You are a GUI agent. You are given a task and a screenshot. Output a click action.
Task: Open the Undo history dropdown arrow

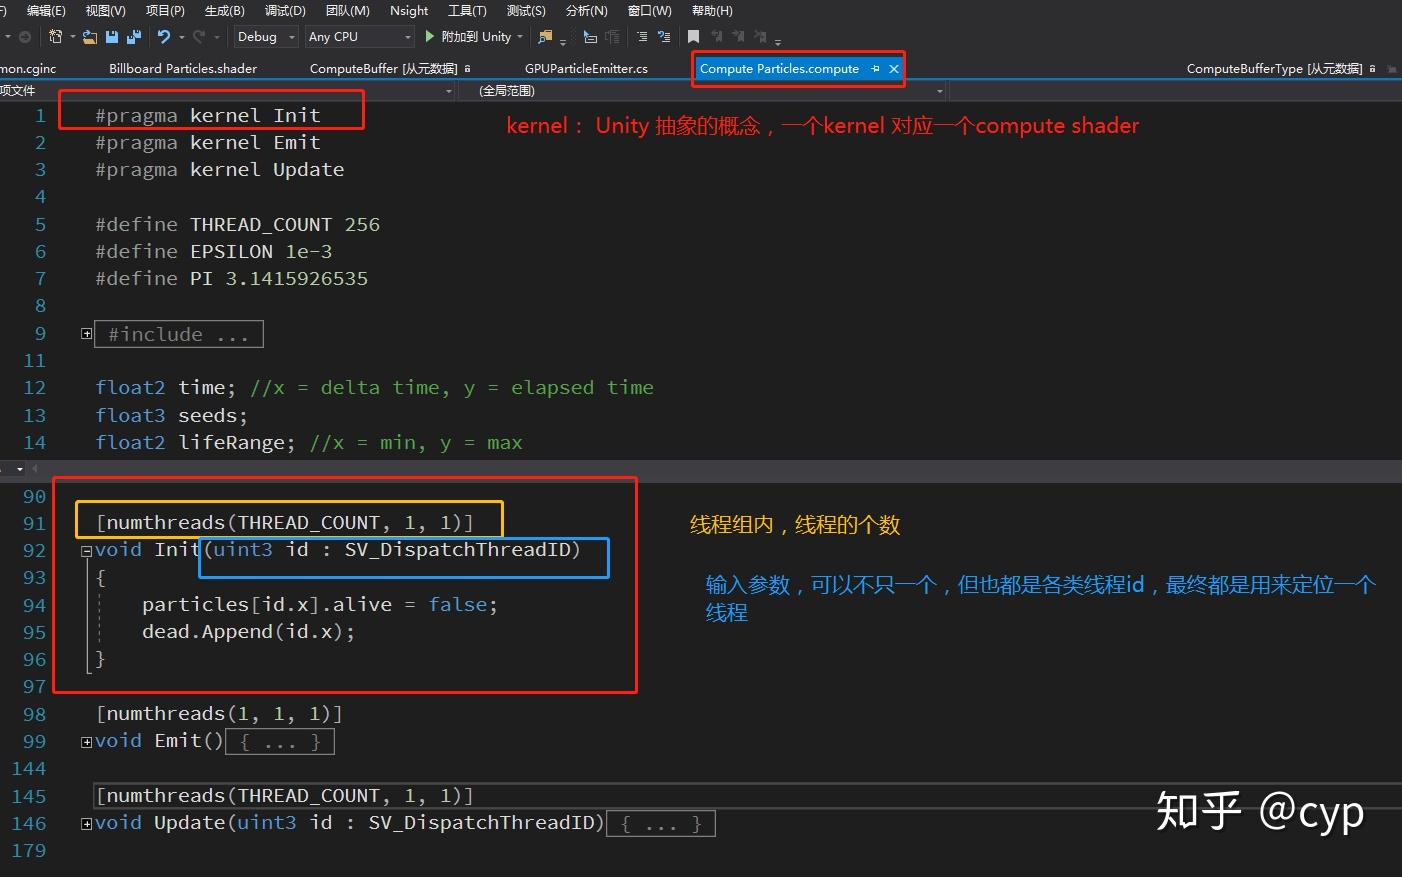pyautogui.click(x=181, y=37)
